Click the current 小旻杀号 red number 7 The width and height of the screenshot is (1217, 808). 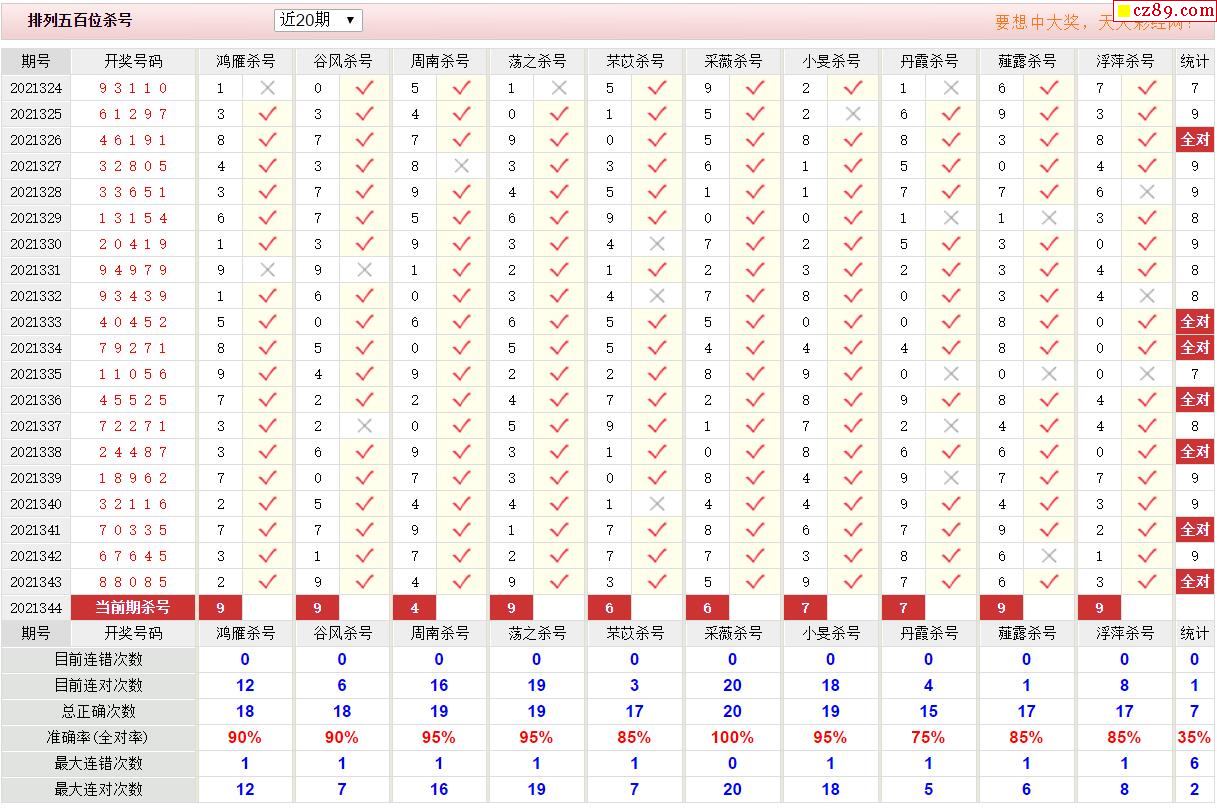pyautogui.click(x=805, y=608)
